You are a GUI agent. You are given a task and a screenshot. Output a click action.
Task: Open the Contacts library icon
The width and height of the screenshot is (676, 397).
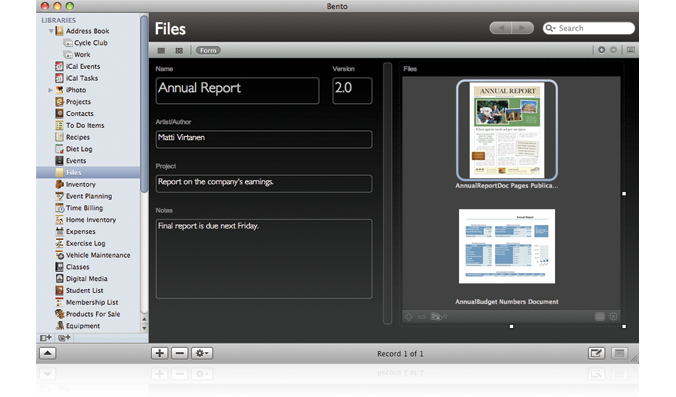(59, 113)
